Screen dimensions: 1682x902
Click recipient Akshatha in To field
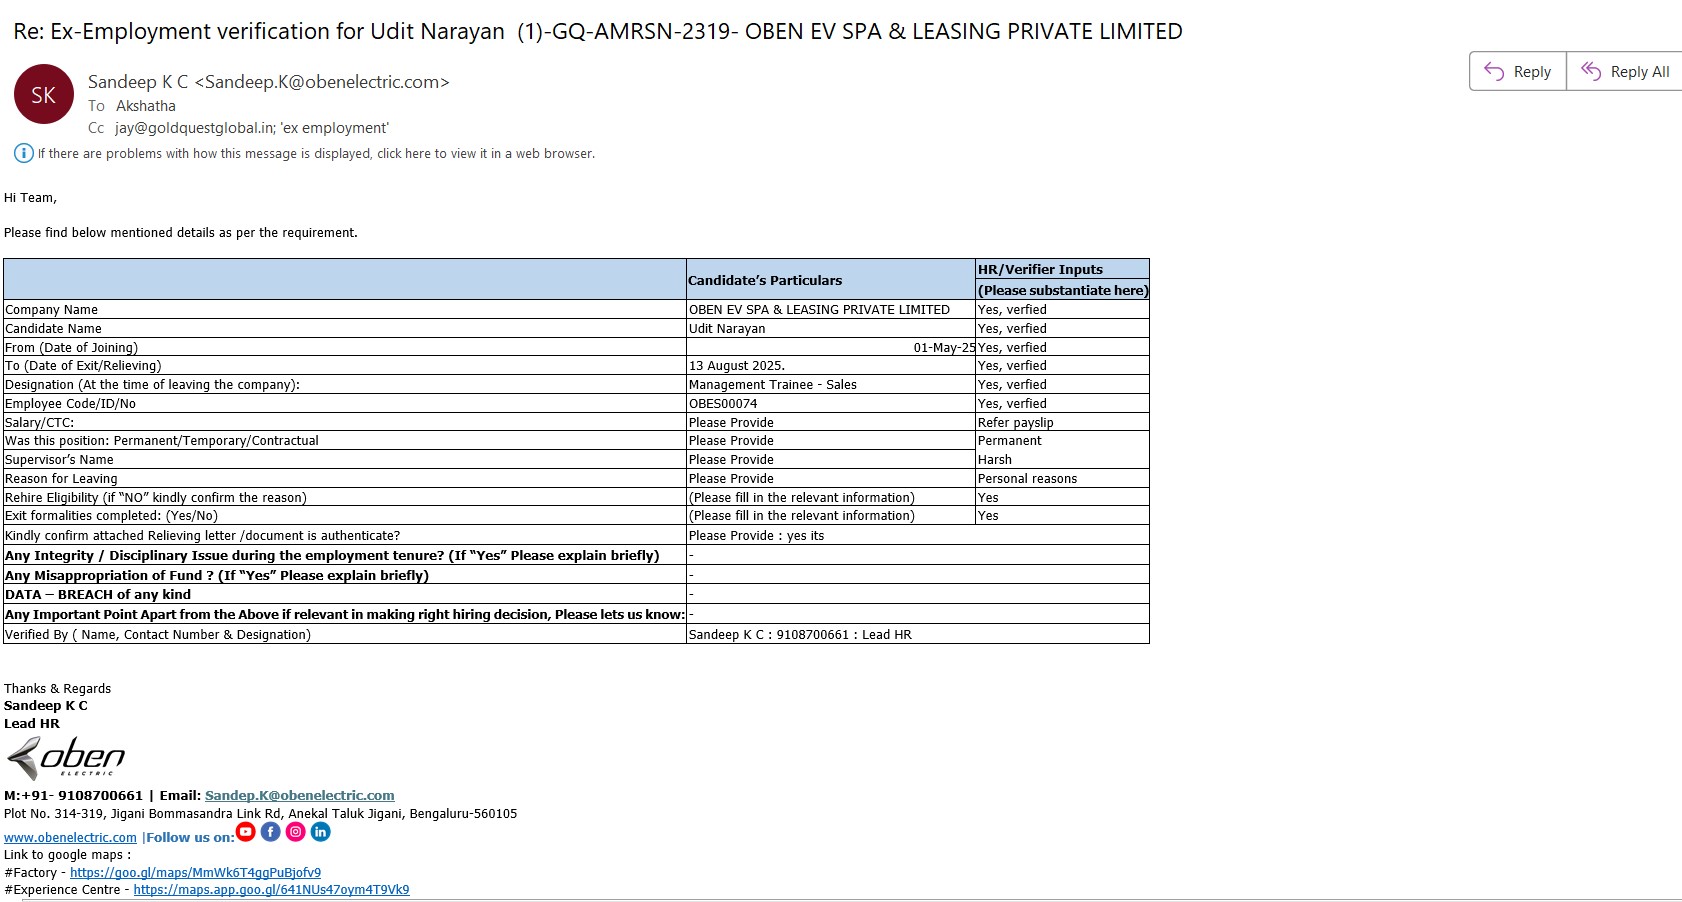click(x=146, y=106)
